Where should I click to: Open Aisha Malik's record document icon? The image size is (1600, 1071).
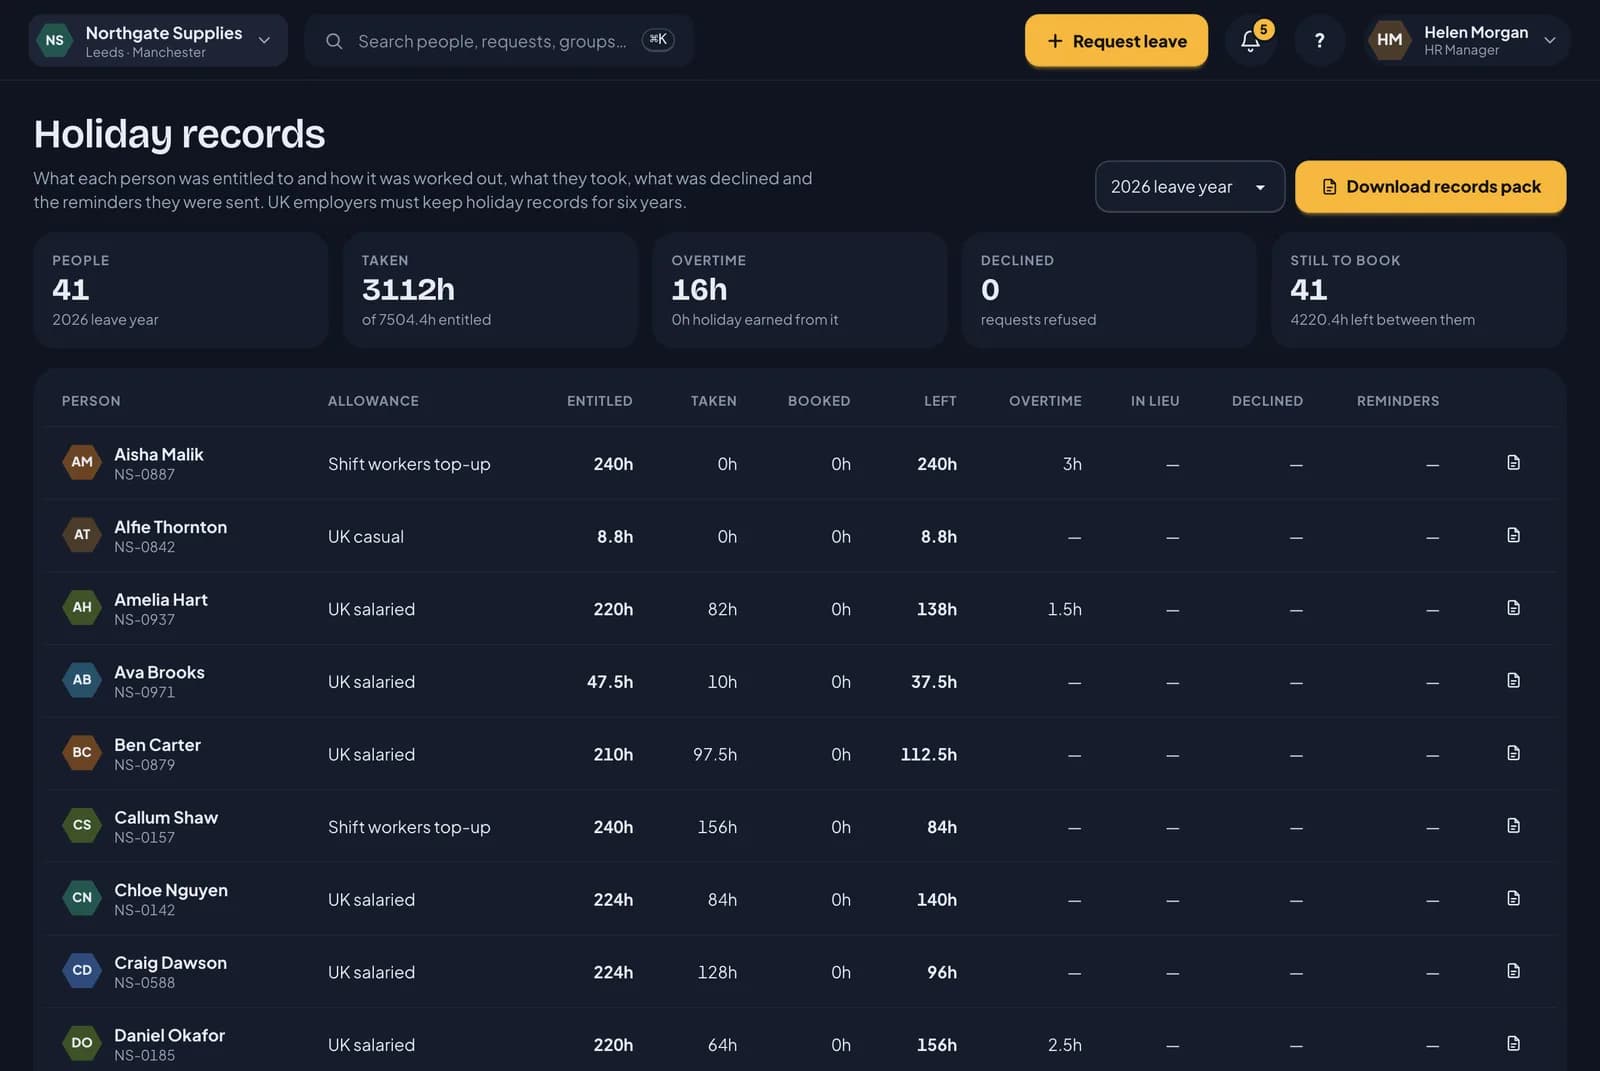[x=1513, y=462]
